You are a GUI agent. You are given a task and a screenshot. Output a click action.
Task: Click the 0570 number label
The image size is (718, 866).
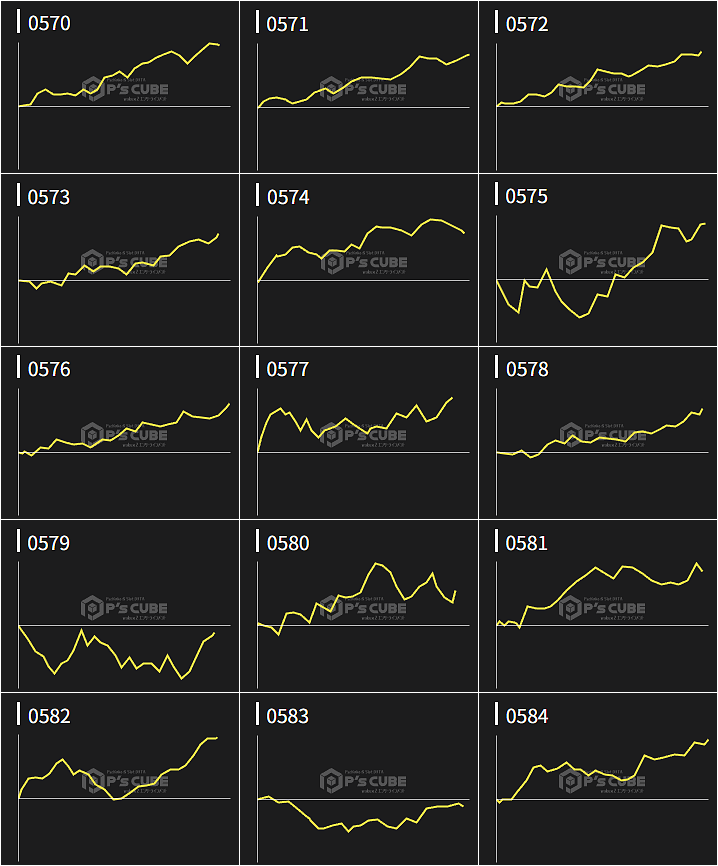pyautogui.click(x=49, y=24)
